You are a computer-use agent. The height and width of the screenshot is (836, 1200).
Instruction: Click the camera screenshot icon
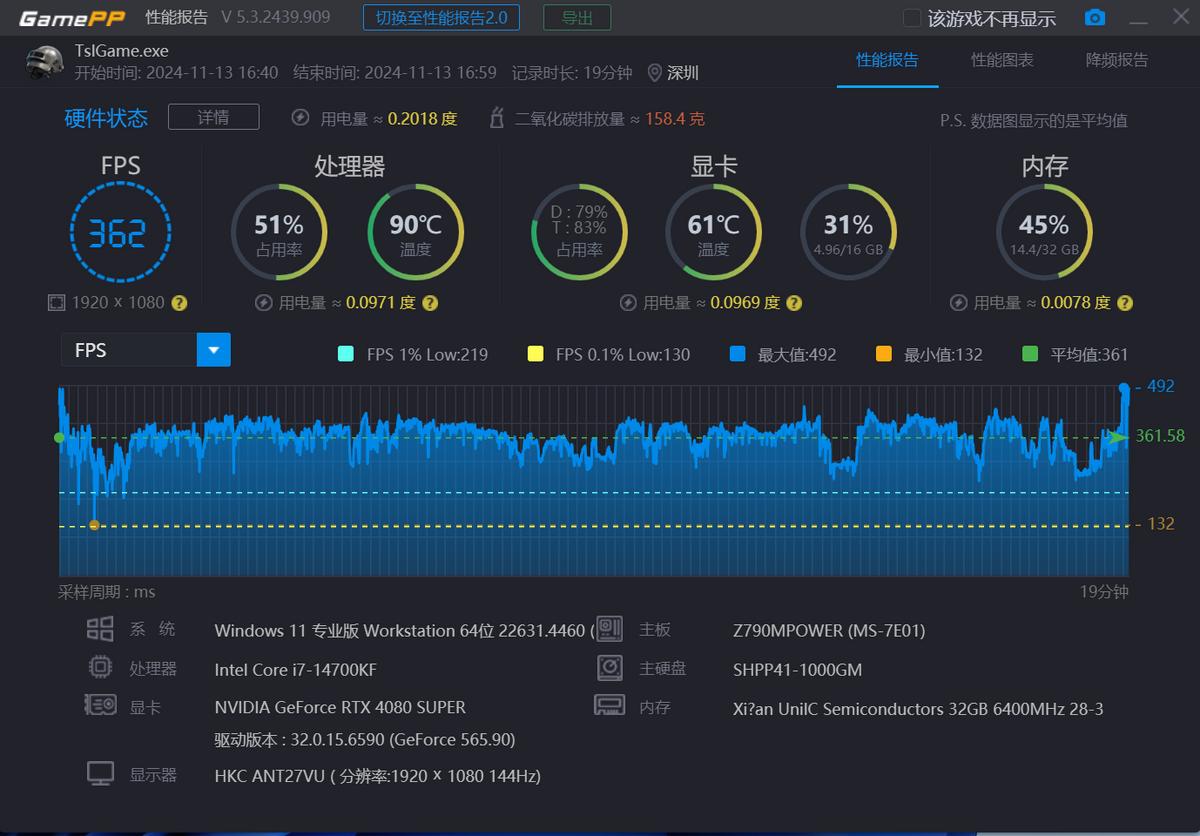(1095, 18)
